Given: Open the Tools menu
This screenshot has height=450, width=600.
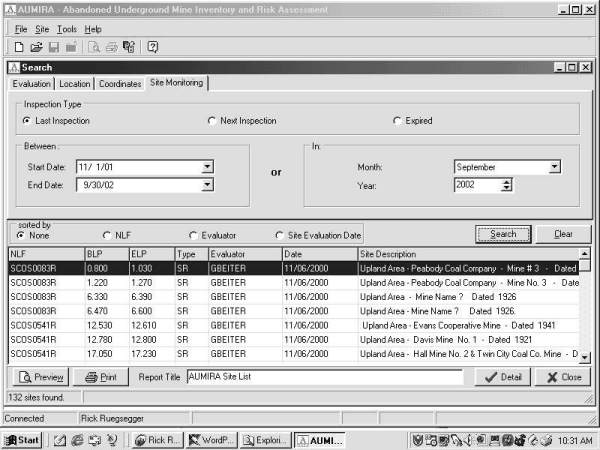Looking at the screenshot, I should (x=66, y=29).
